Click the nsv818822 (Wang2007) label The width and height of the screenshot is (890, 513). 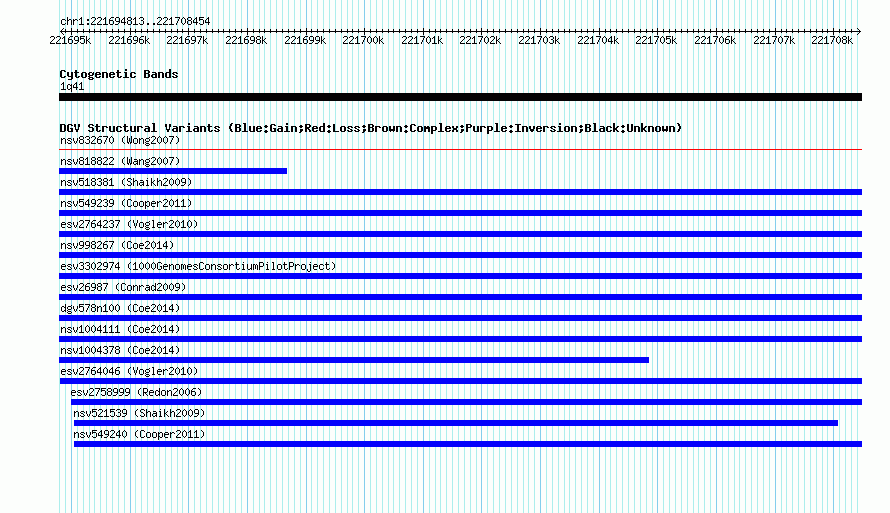point(120,161)
